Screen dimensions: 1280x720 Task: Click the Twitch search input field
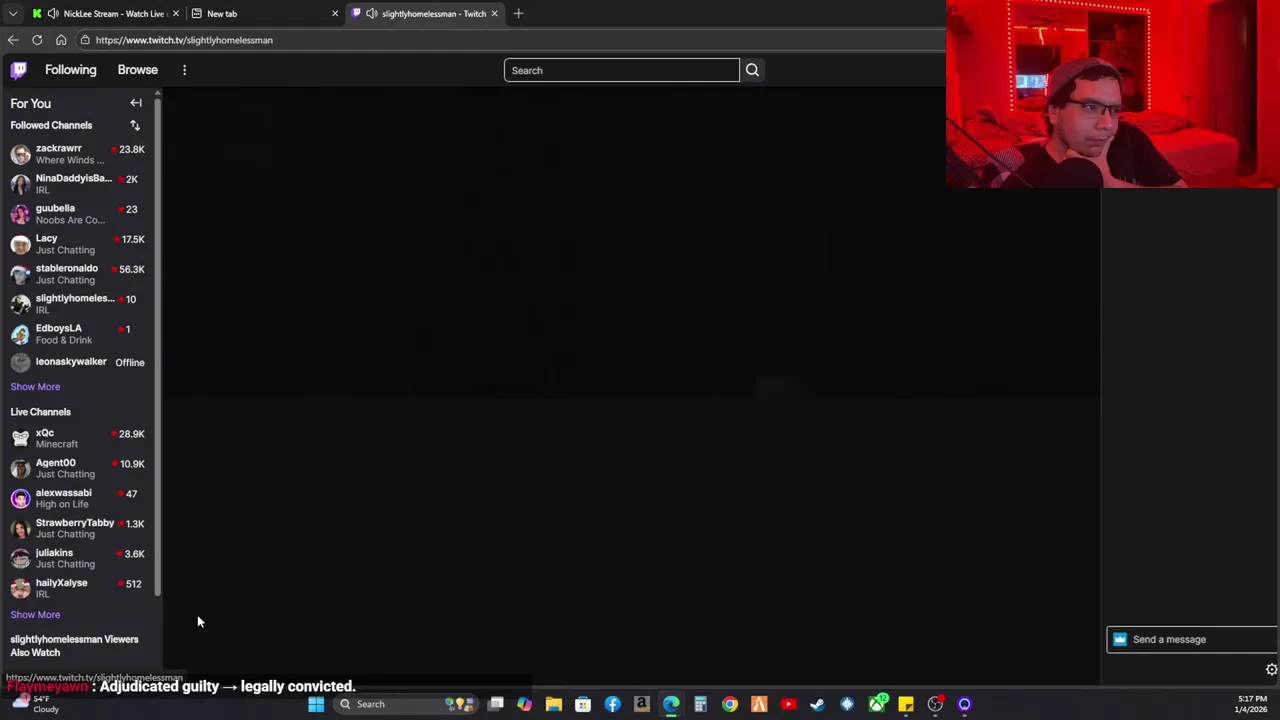(621, 70)
